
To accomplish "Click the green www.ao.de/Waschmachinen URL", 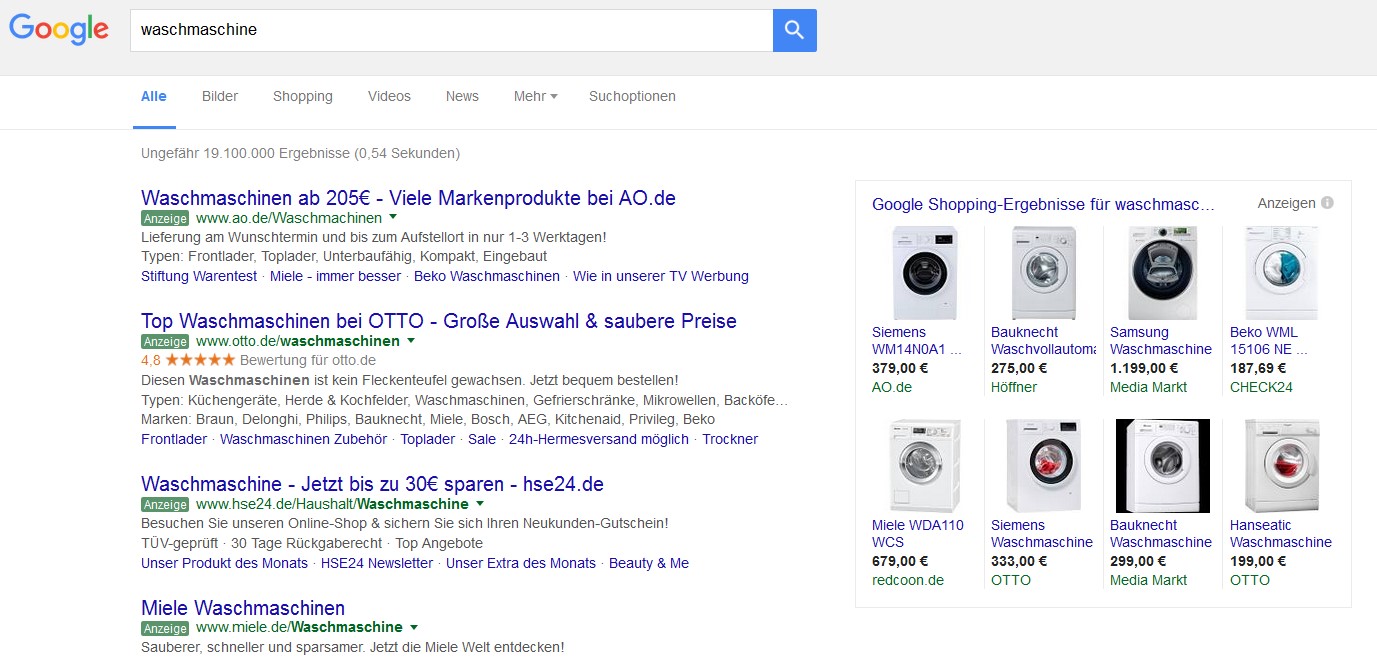I will (289, 218).
